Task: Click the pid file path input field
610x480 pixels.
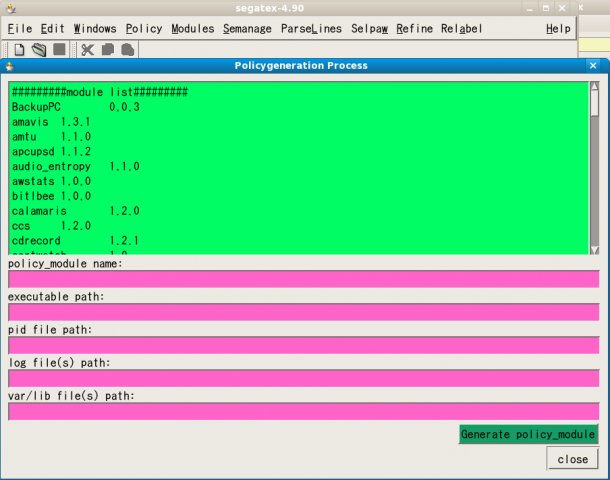Action: pos(303,345)
